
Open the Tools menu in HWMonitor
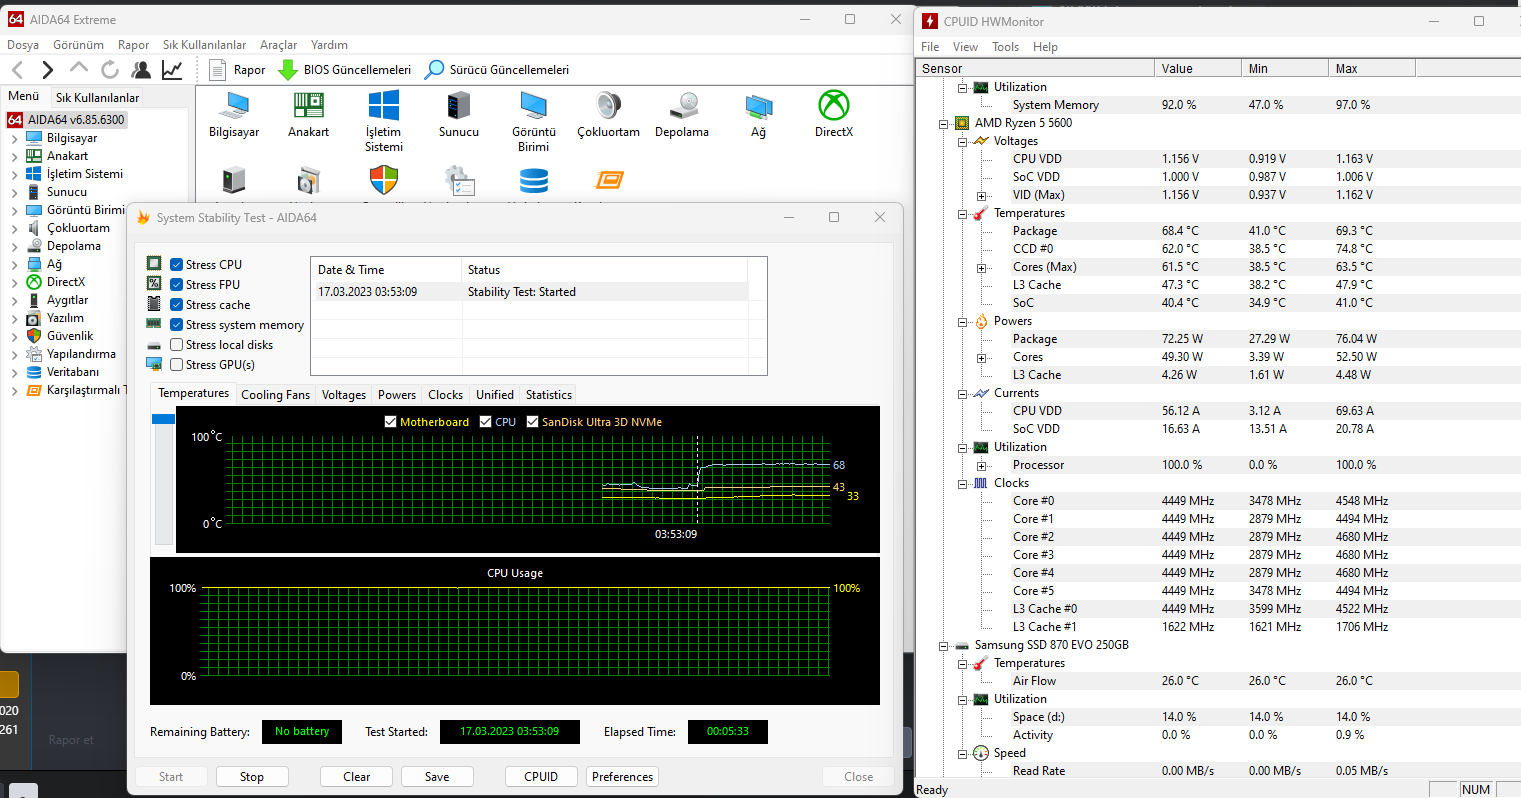[x=1005, y=47]
